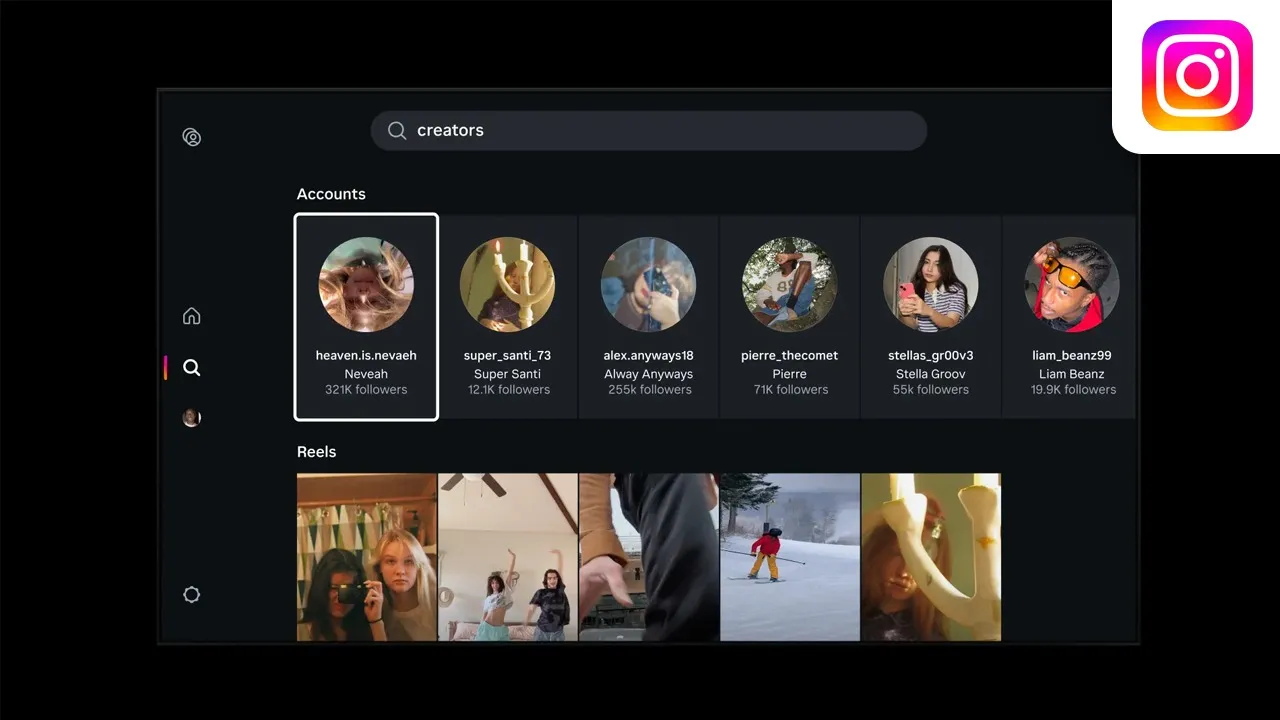Viewport: 1280px width, 720px height.
Task: Open the candelabra reel thumbnail
Action: [x=931, y=557]
